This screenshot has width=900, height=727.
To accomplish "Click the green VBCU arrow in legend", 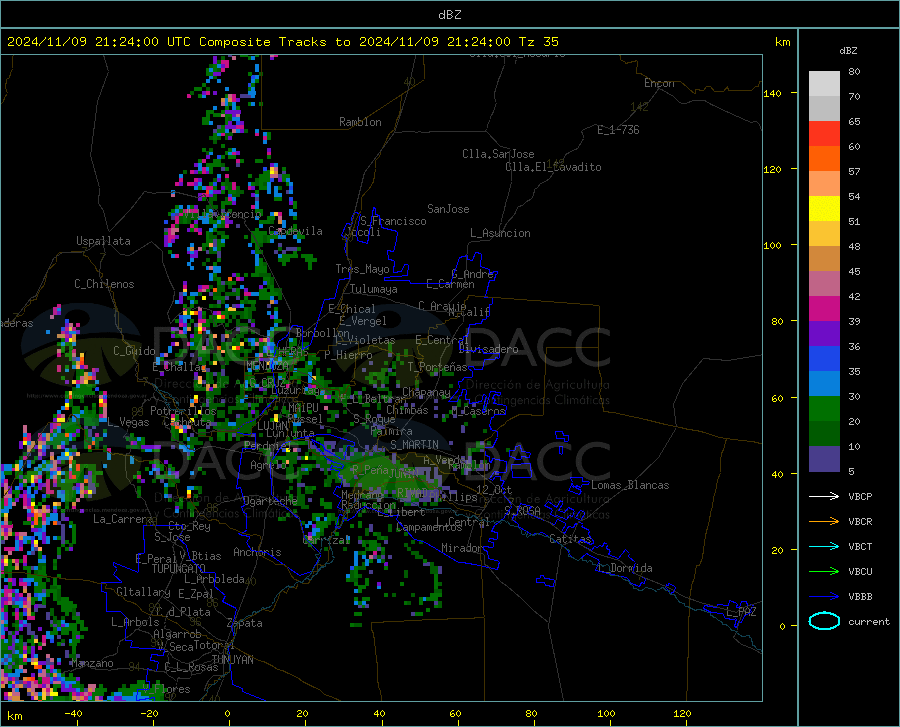I will coord(824,572).
